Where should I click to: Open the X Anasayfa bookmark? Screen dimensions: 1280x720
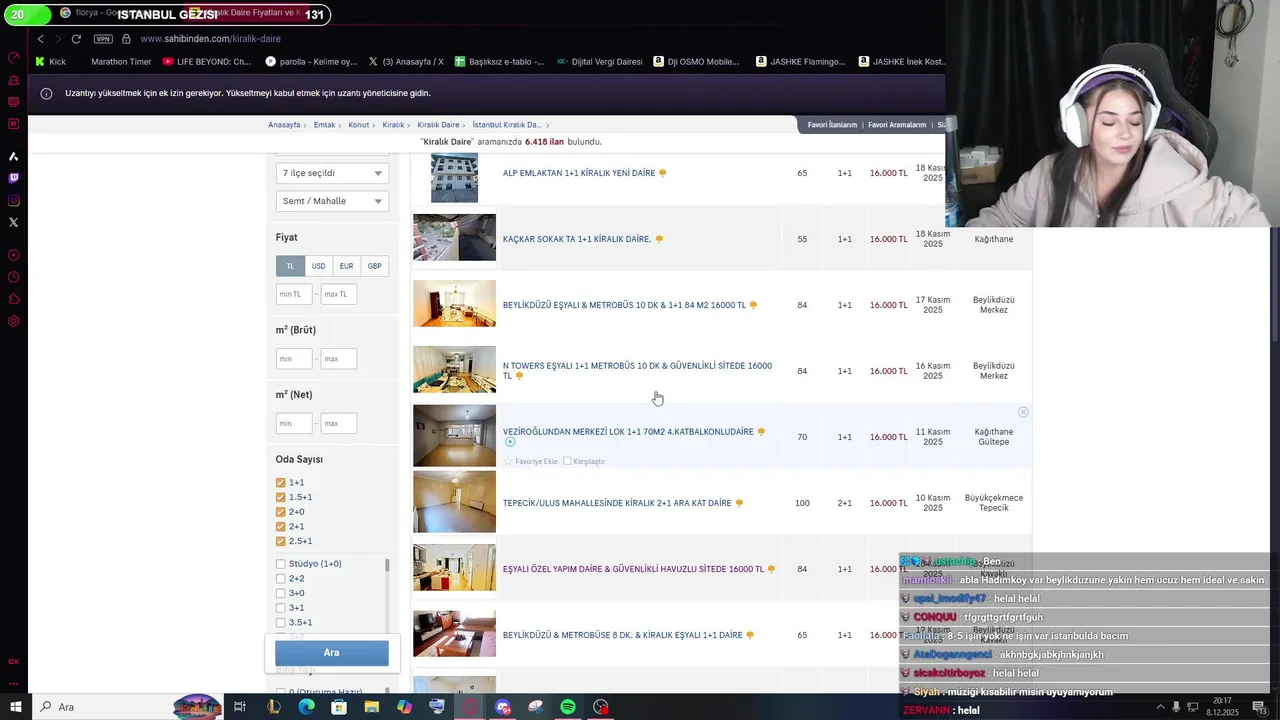[x=406, y=61]
